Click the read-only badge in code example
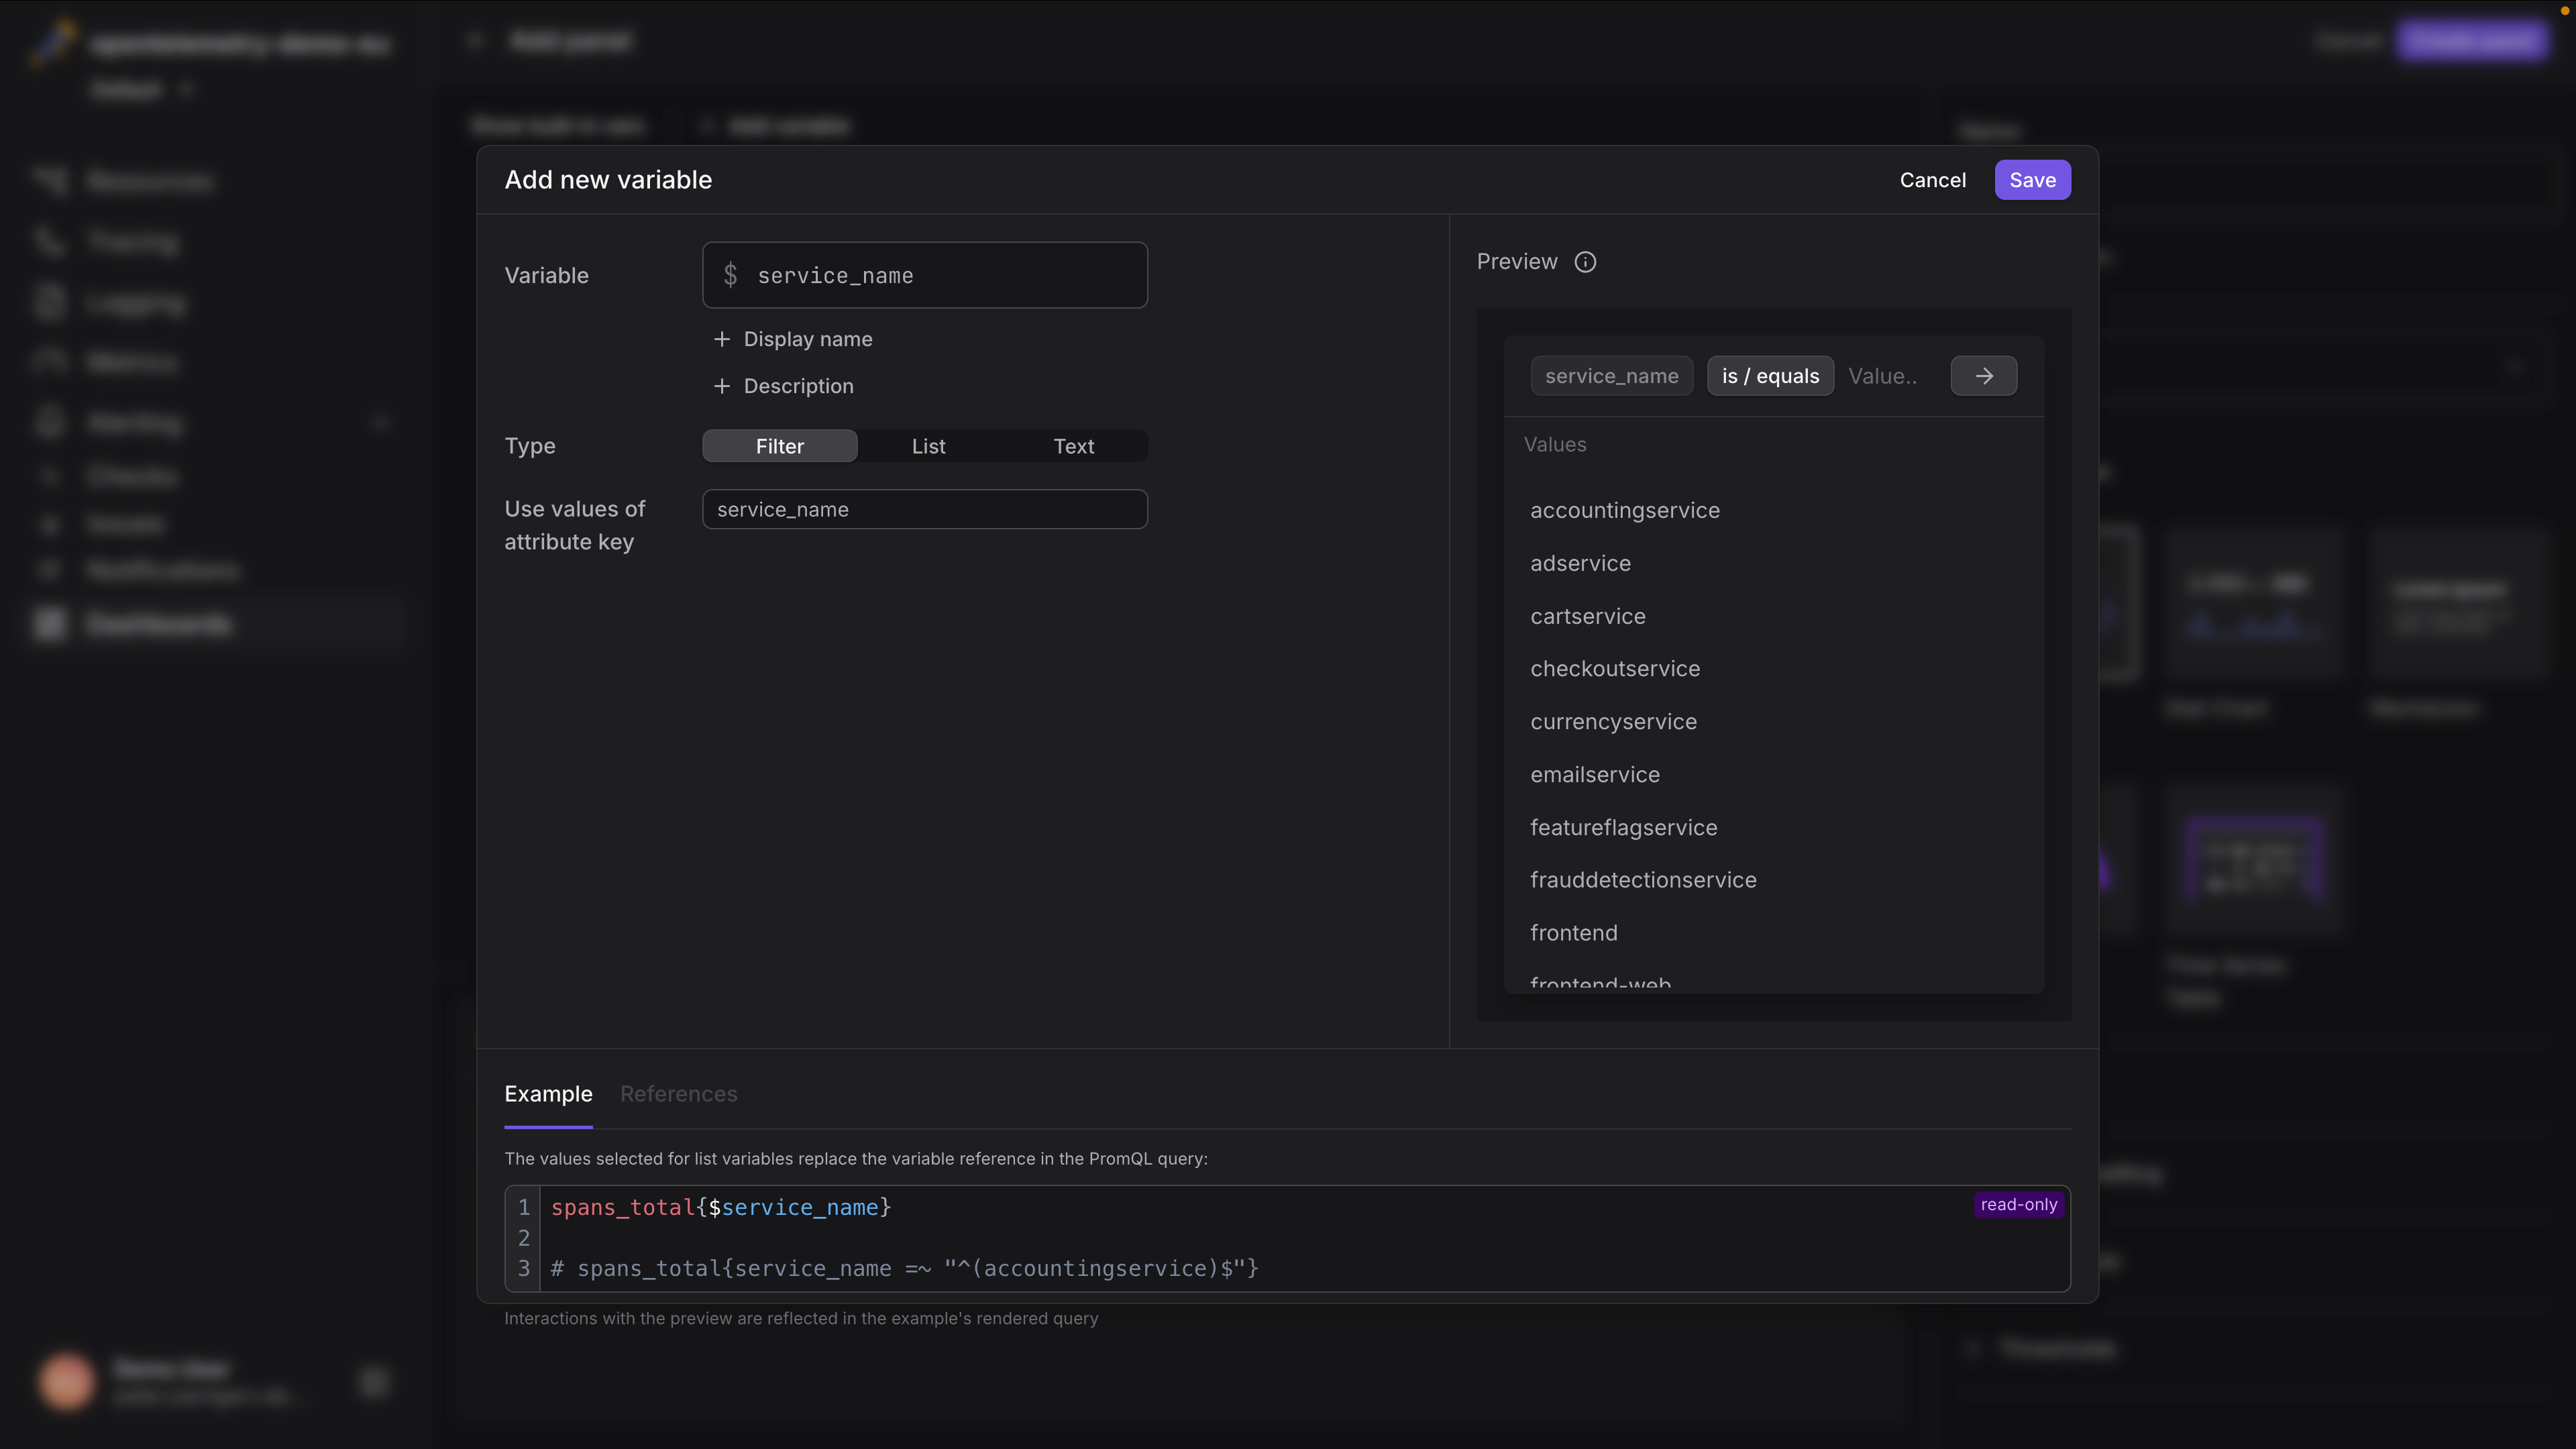Viewport: 2576px width, 1449px height. [x=2019, y=1205]
